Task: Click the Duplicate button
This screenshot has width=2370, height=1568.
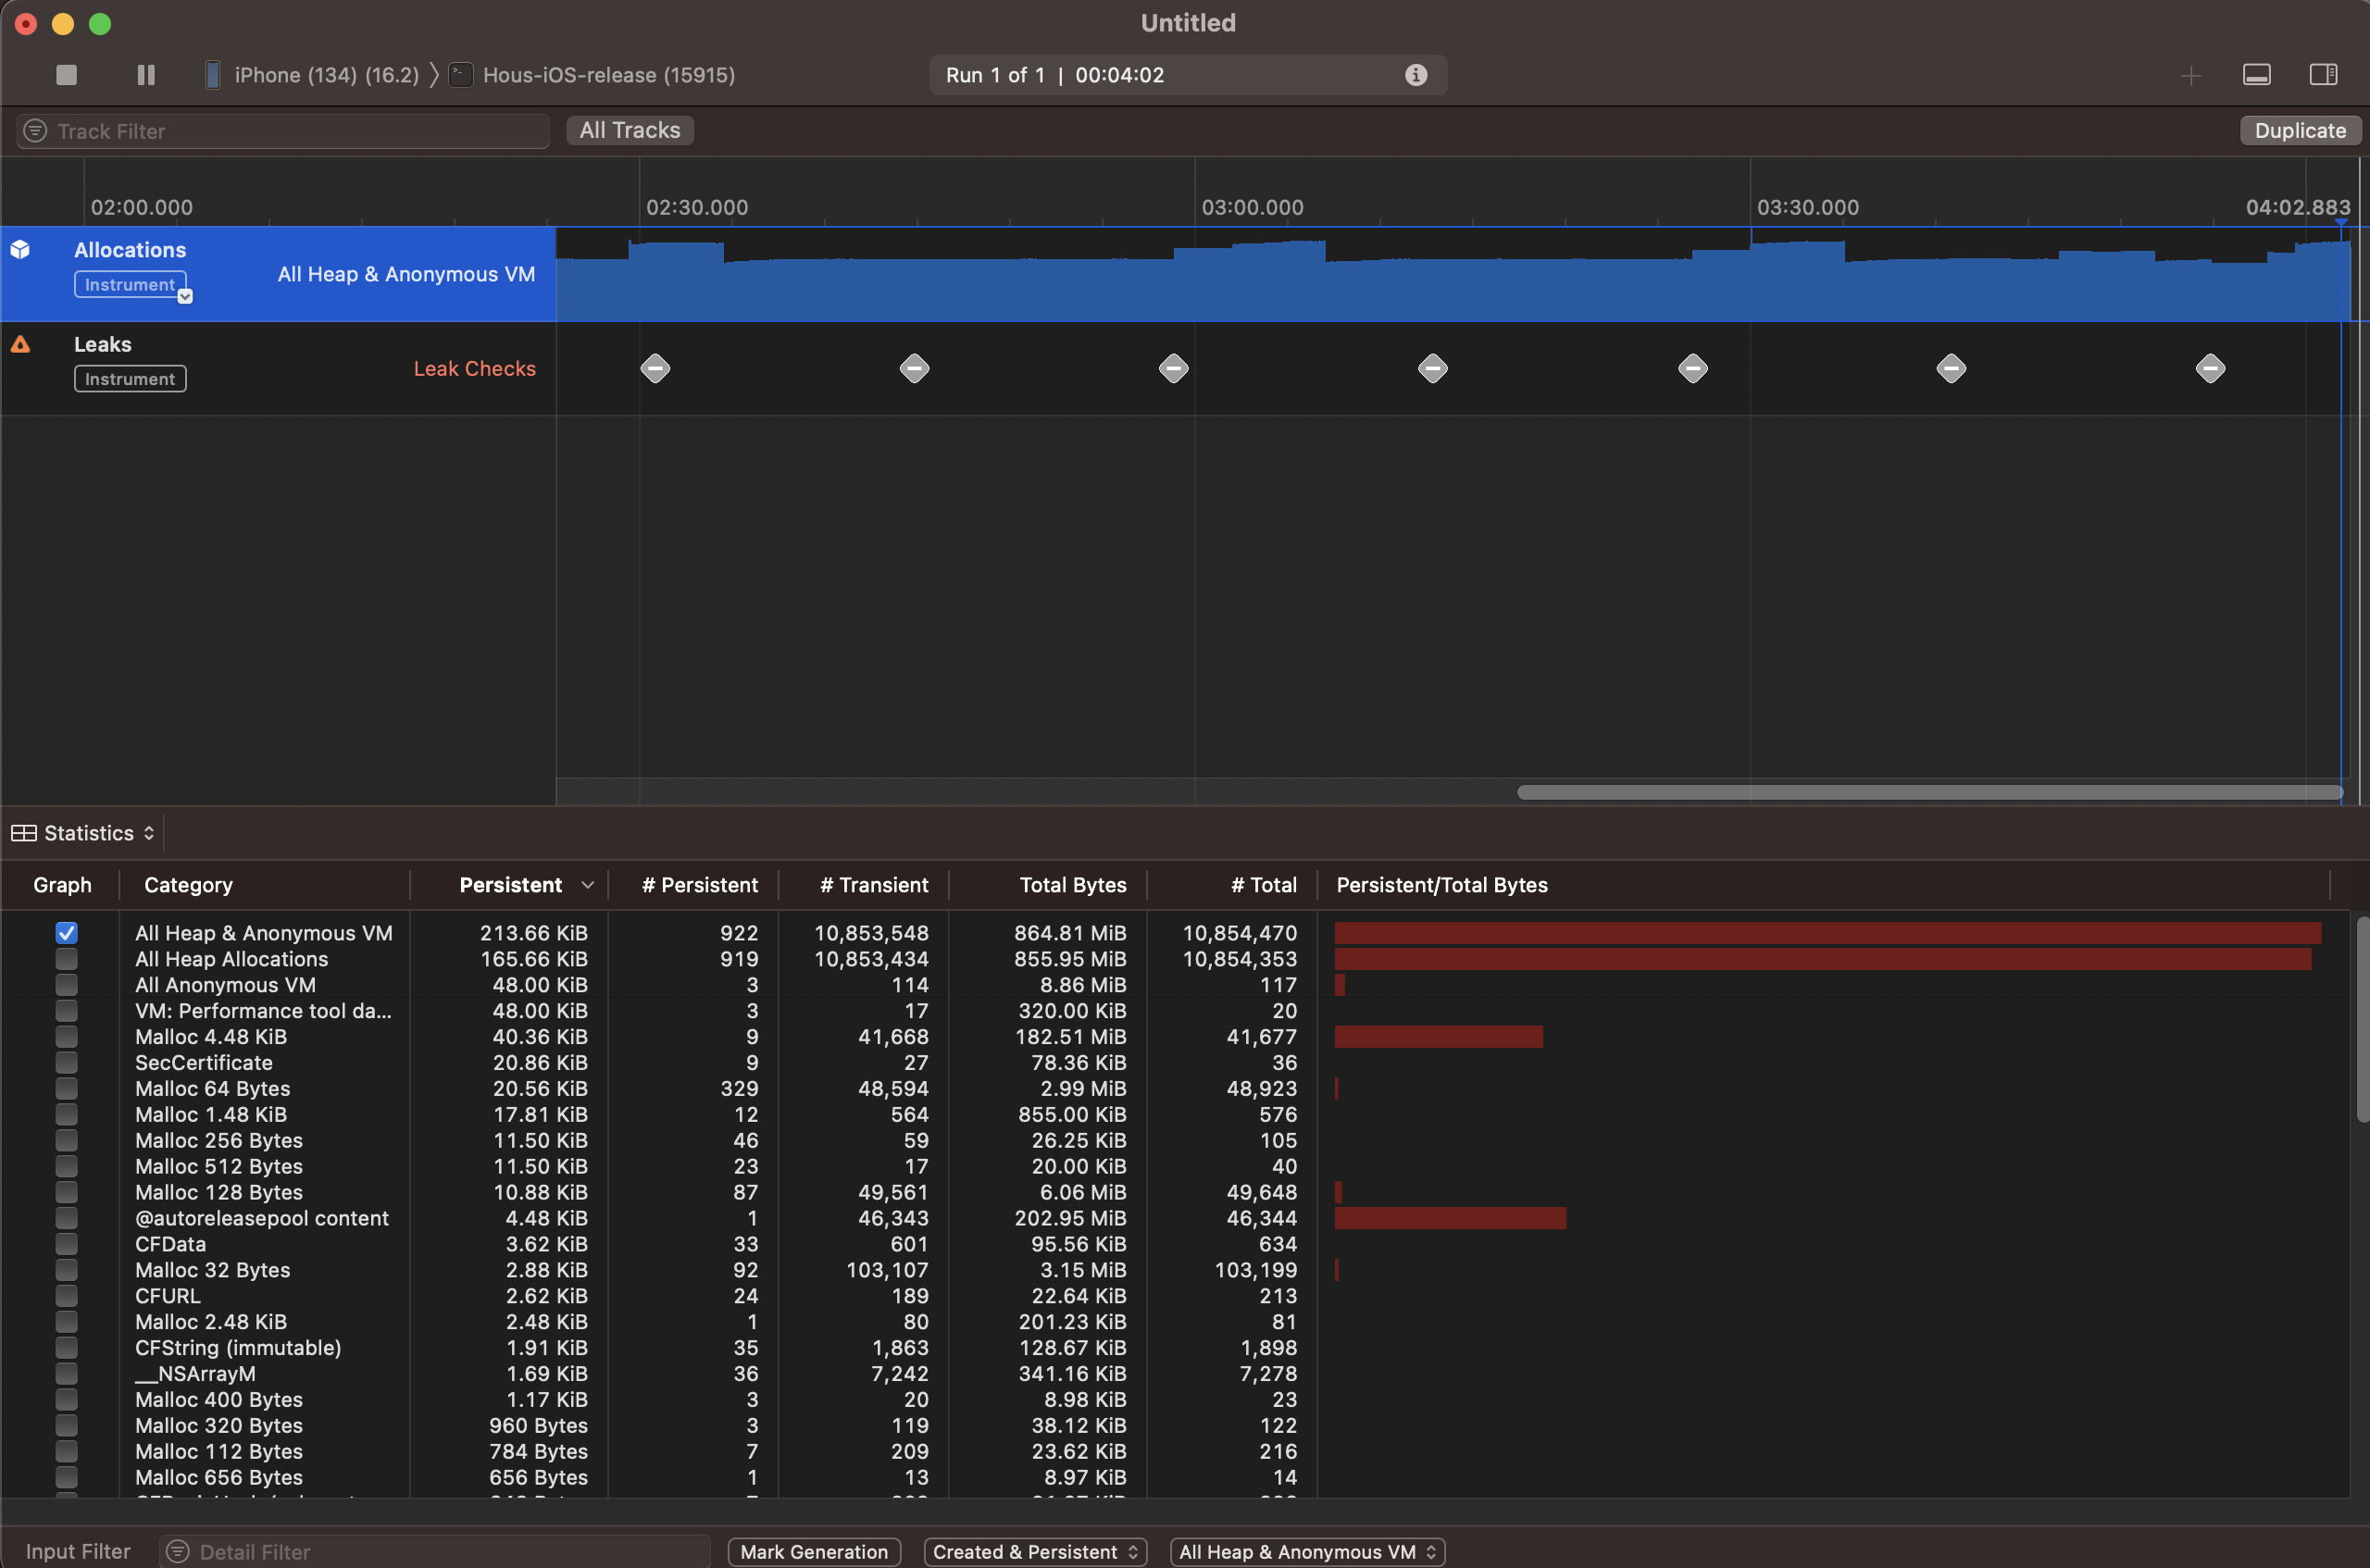Action: 2299,131
